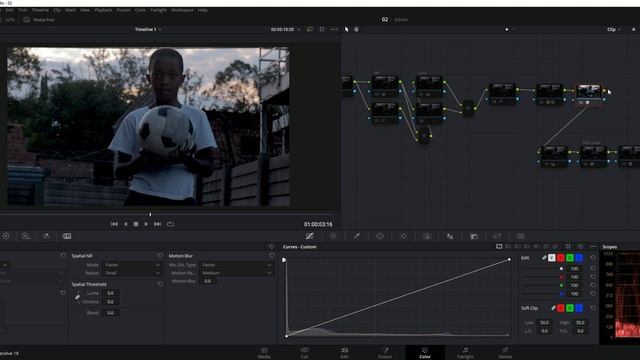Screen dimensions: 640x360
Task: Toggle Soft Clip green channel
Action: point(570,308)
